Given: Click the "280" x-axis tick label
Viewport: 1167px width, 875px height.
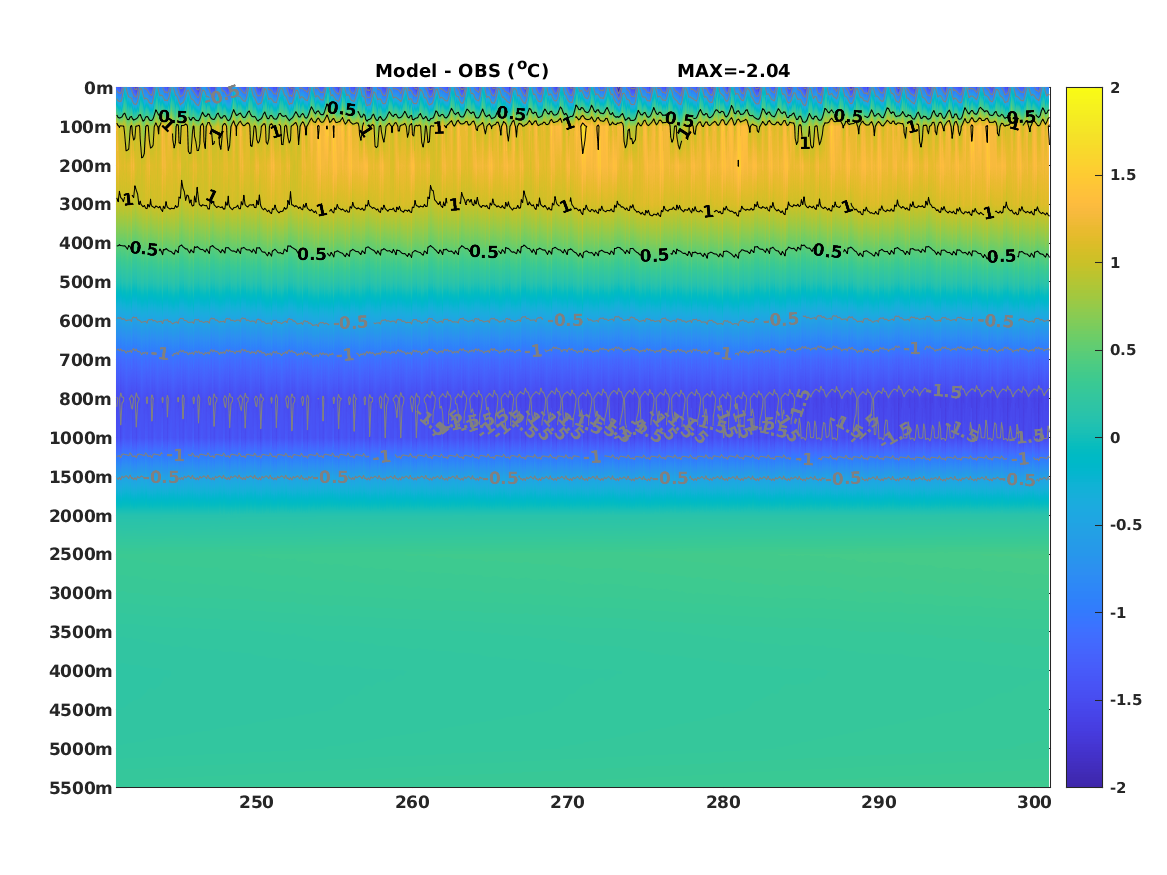Looking at the screenshot, I should 723,802.
